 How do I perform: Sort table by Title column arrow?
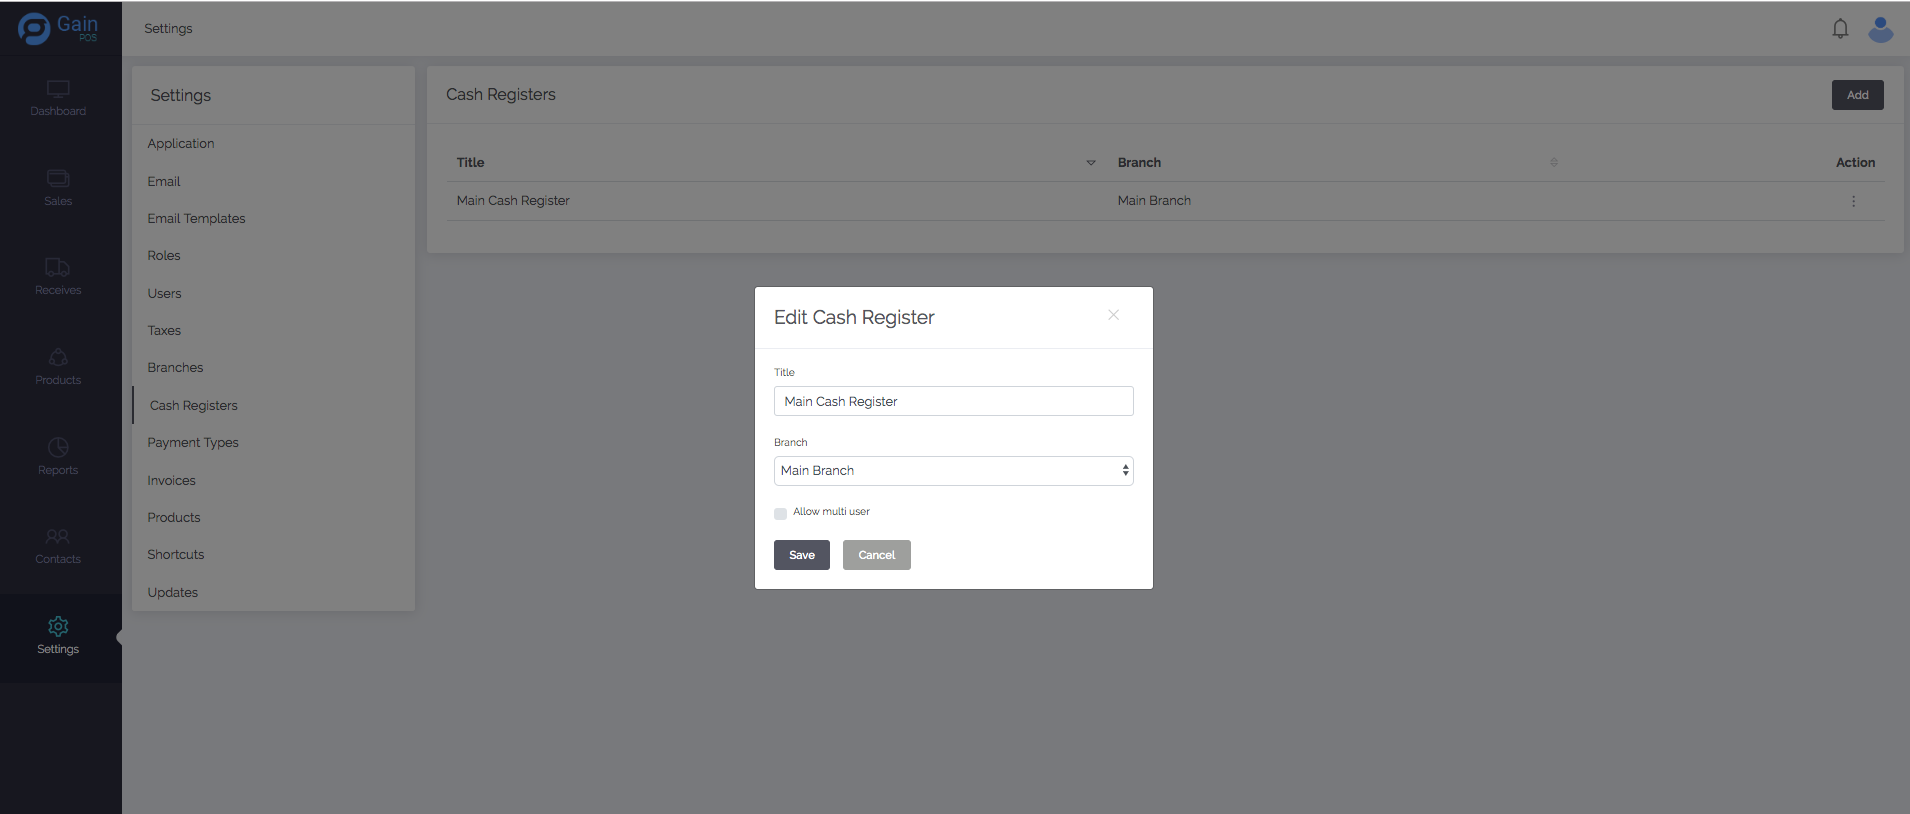point(1091,163)
